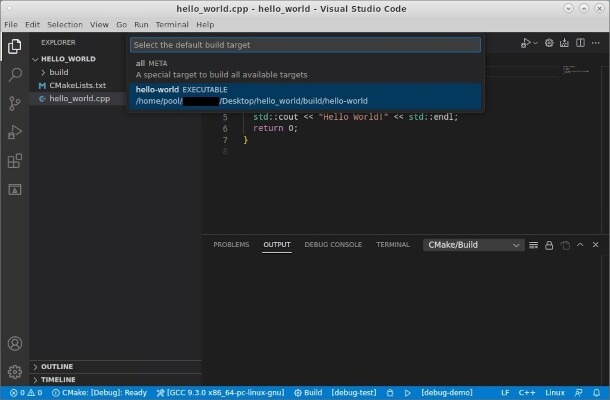Open the Terminal menu
Screen dimensions: 610x400
[172, 25]
